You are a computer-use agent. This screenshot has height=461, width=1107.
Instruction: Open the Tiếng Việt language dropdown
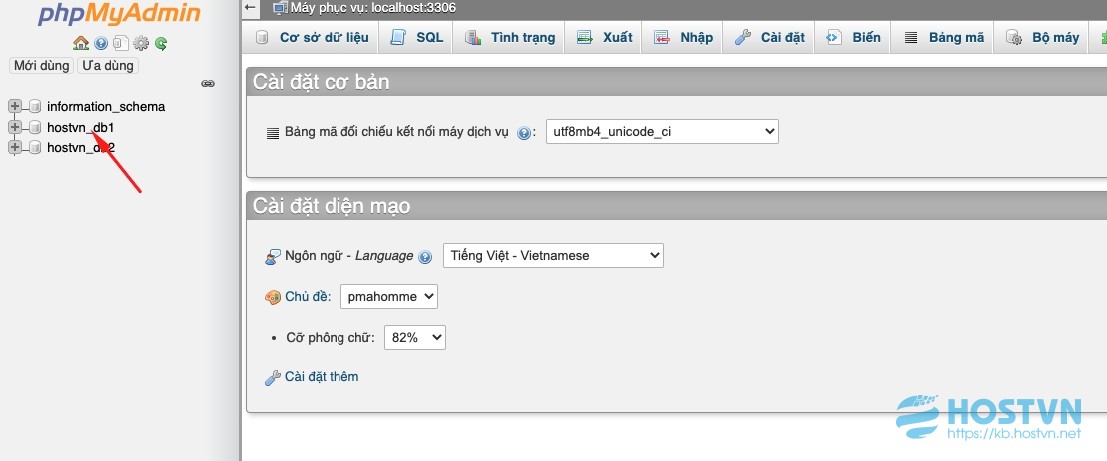pos(553,256)
